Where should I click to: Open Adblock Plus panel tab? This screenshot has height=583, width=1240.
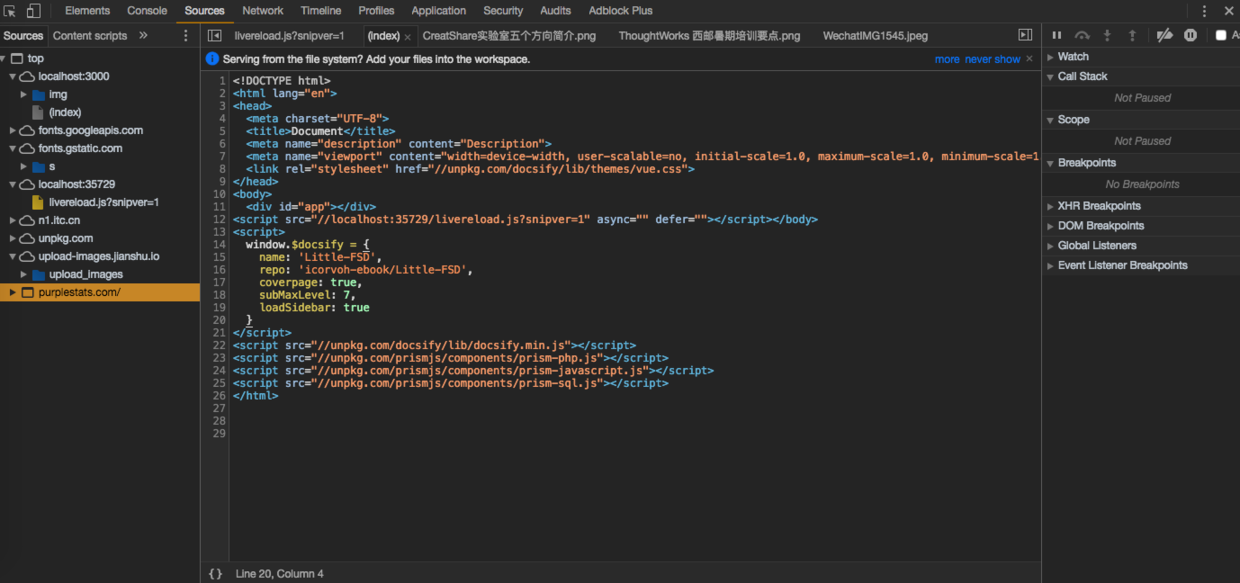[620, 11]
